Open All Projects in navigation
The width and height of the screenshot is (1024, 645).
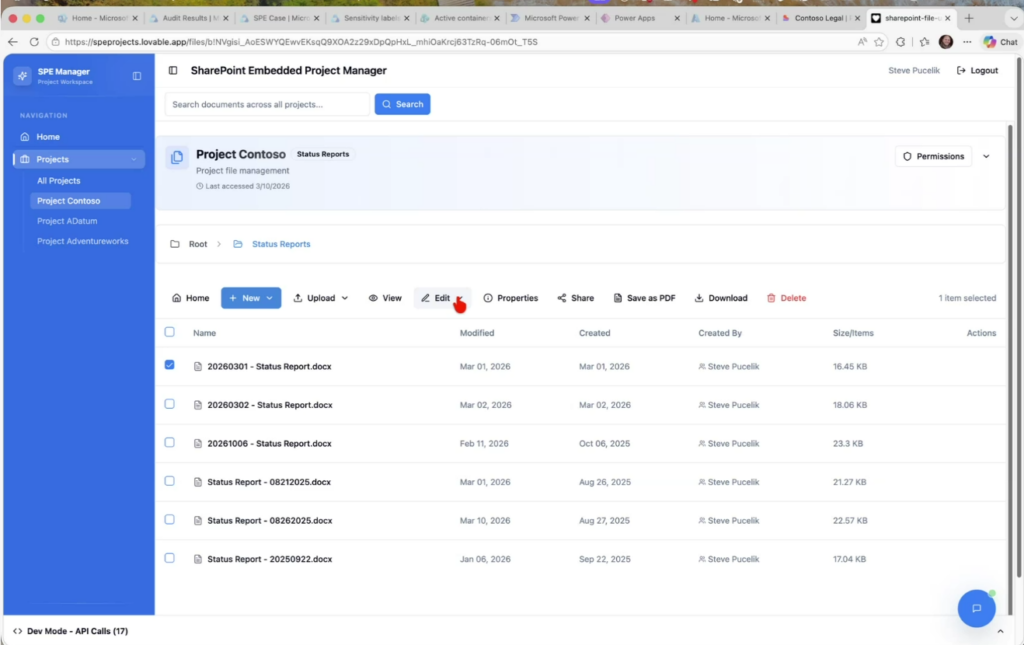[x=59, y=181]
